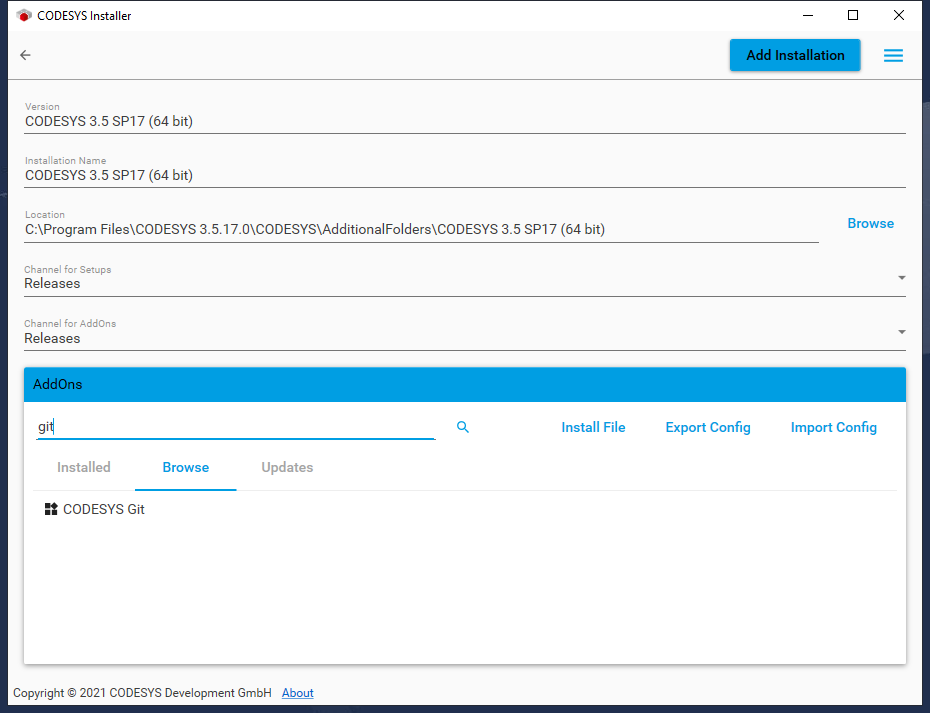
Task: Click Export Config button
Action: (x=708, y=427)
